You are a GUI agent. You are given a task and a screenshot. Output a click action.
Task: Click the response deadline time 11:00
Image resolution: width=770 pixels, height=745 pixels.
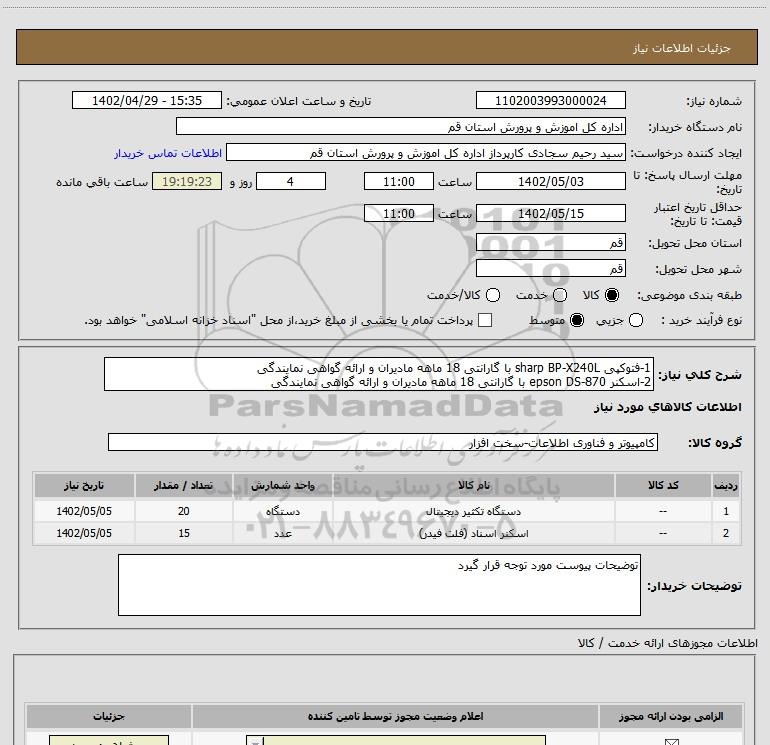(x=399, y=181)
